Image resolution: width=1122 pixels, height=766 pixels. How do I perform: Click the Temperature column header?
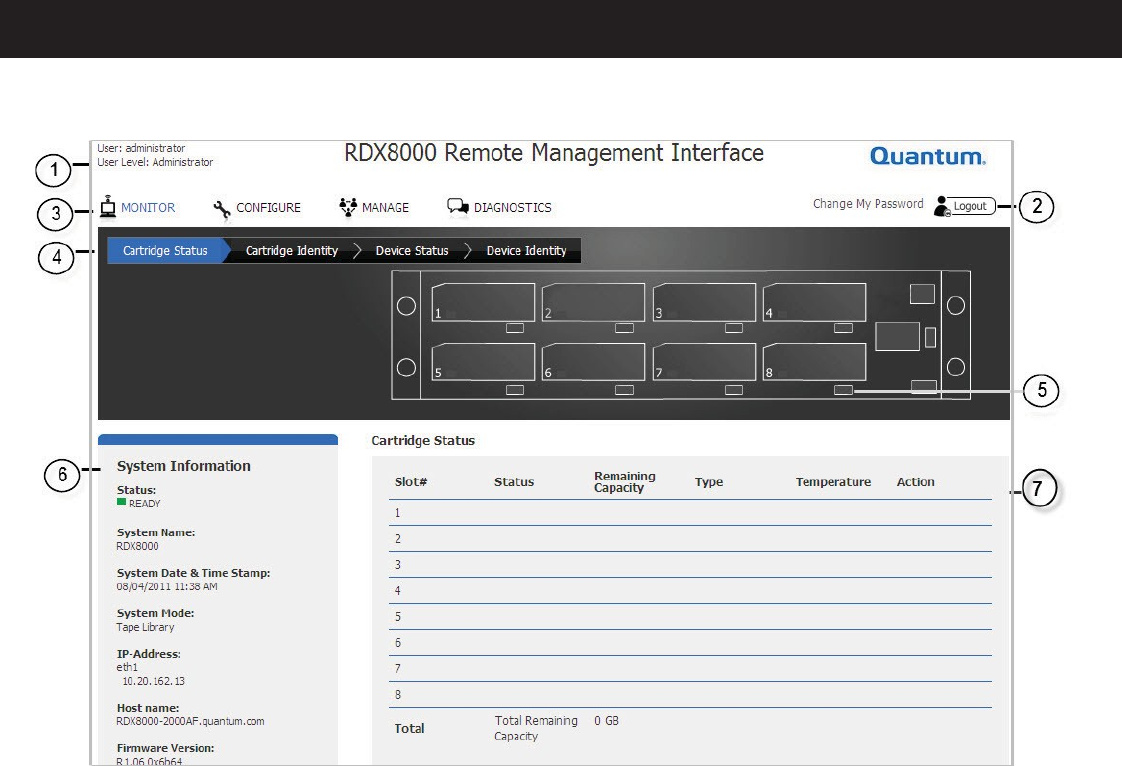[x=834, y=482]
